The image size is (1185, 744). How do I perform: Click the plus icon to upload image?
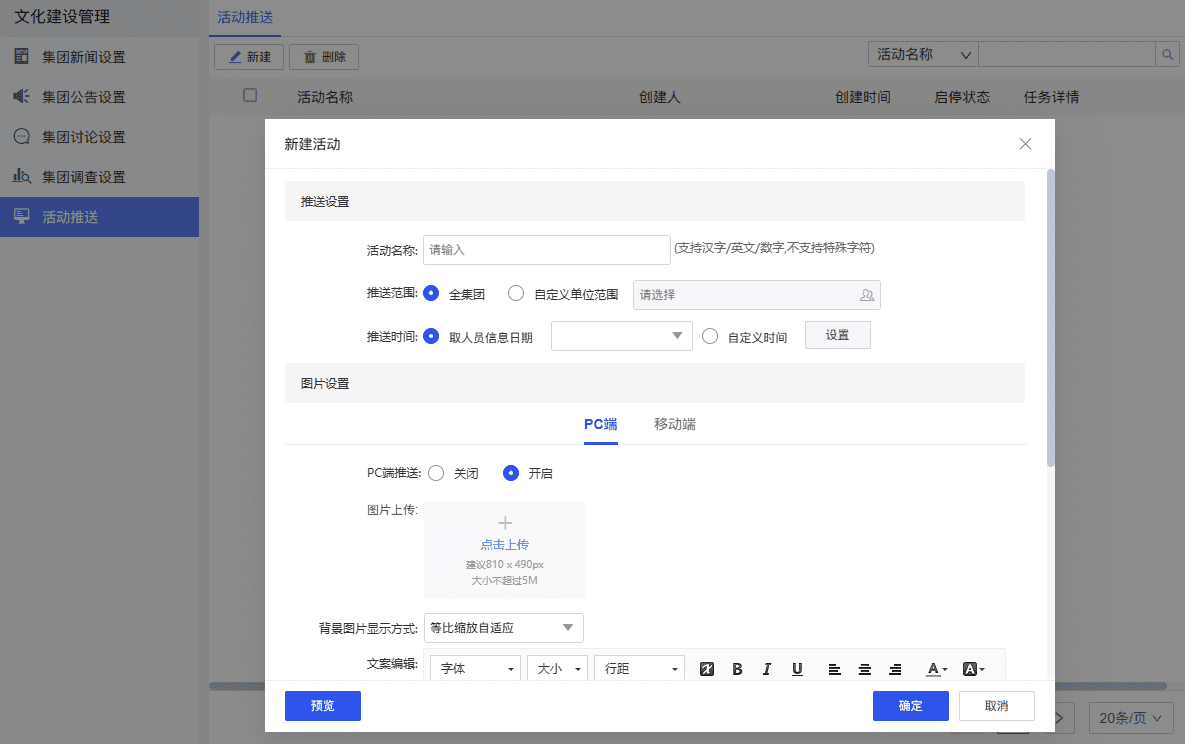point(505,522)
